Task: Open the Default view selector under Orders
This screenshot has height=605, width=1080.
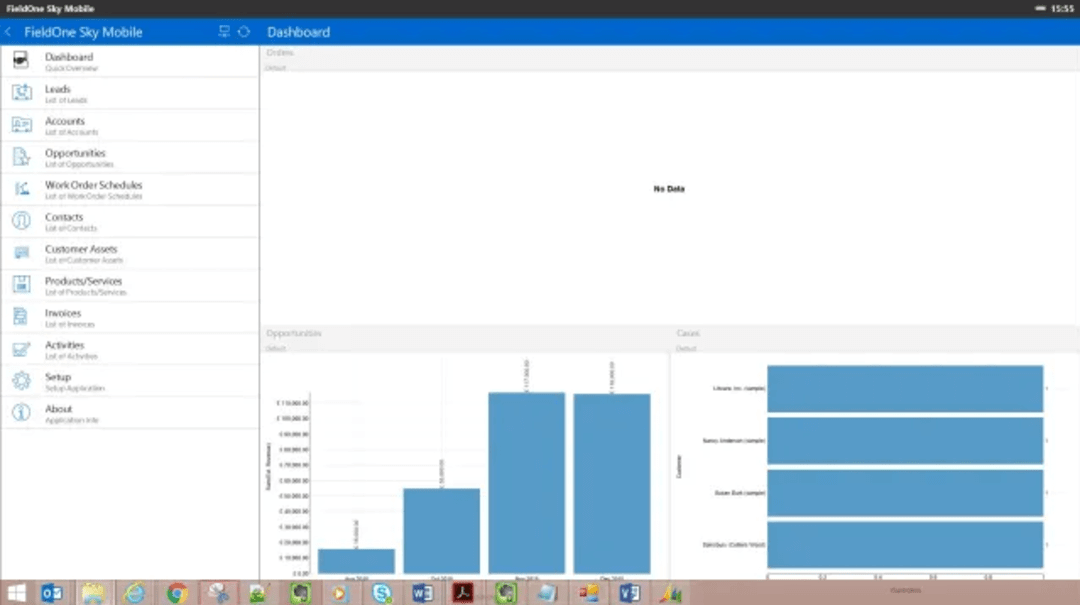Action: pyautogui.click(x=275, y=68)
